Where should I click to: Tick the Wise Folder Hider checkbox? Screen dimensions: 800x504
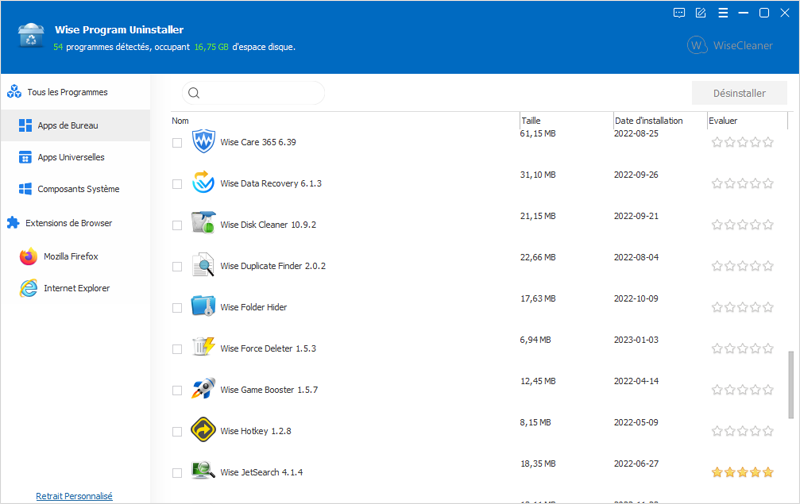pos(177,308)
